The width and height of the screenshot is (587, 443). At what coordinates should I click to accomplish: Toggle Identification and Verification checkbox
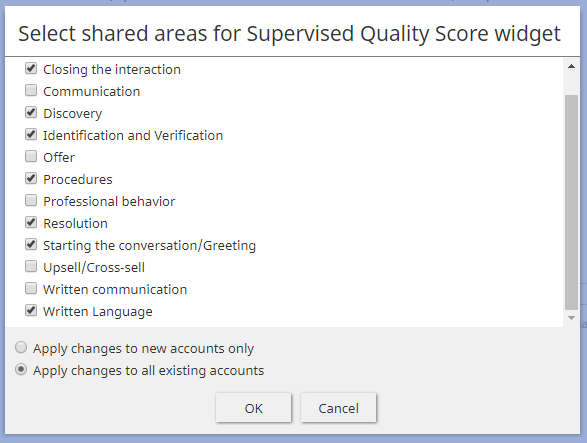pyautogui.click(x=31, y=134)
